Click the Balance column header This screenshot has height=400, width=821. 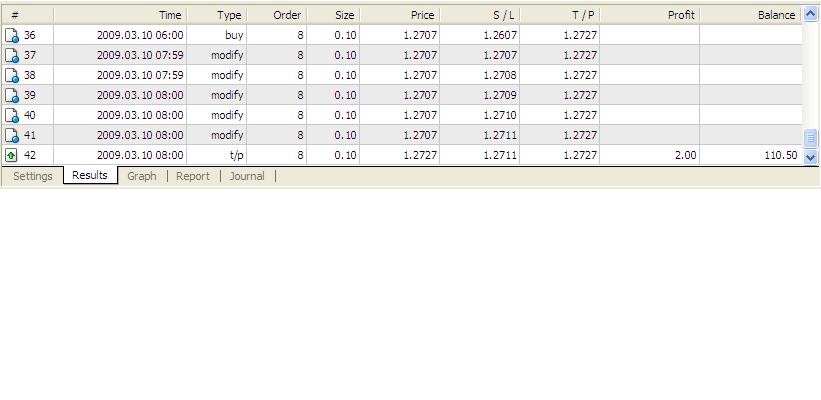coord(751,15)
